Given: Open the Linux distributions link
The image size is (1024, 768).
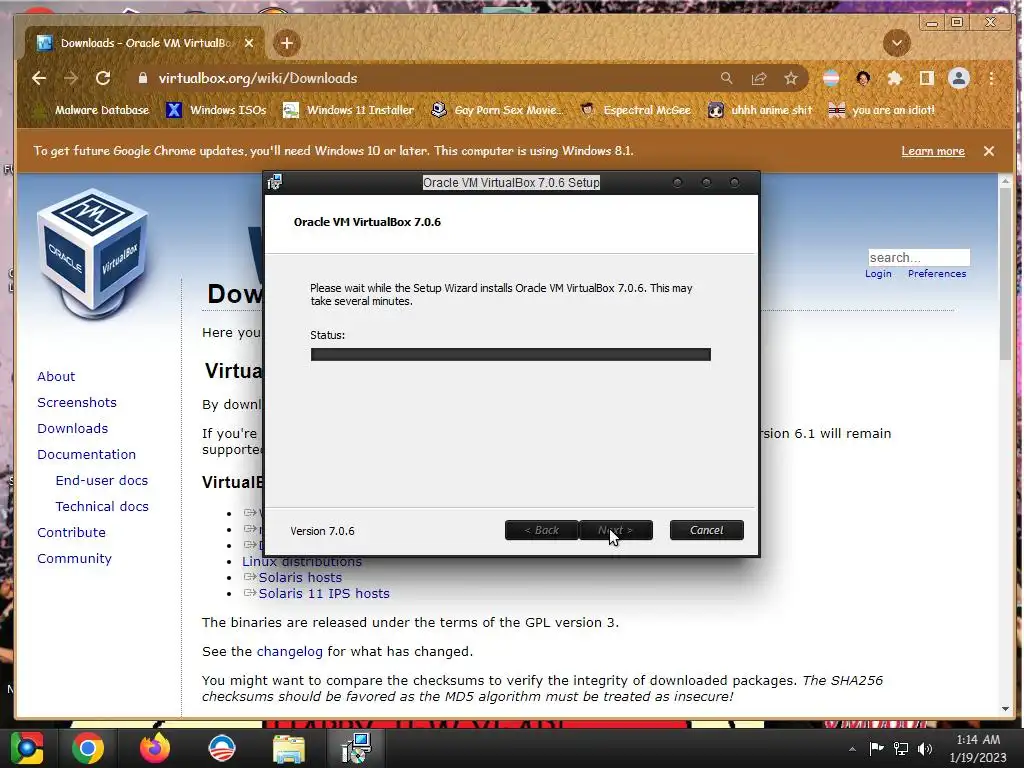Looking at the screenshot, I should pyautogui.click(x=302, y=562).
